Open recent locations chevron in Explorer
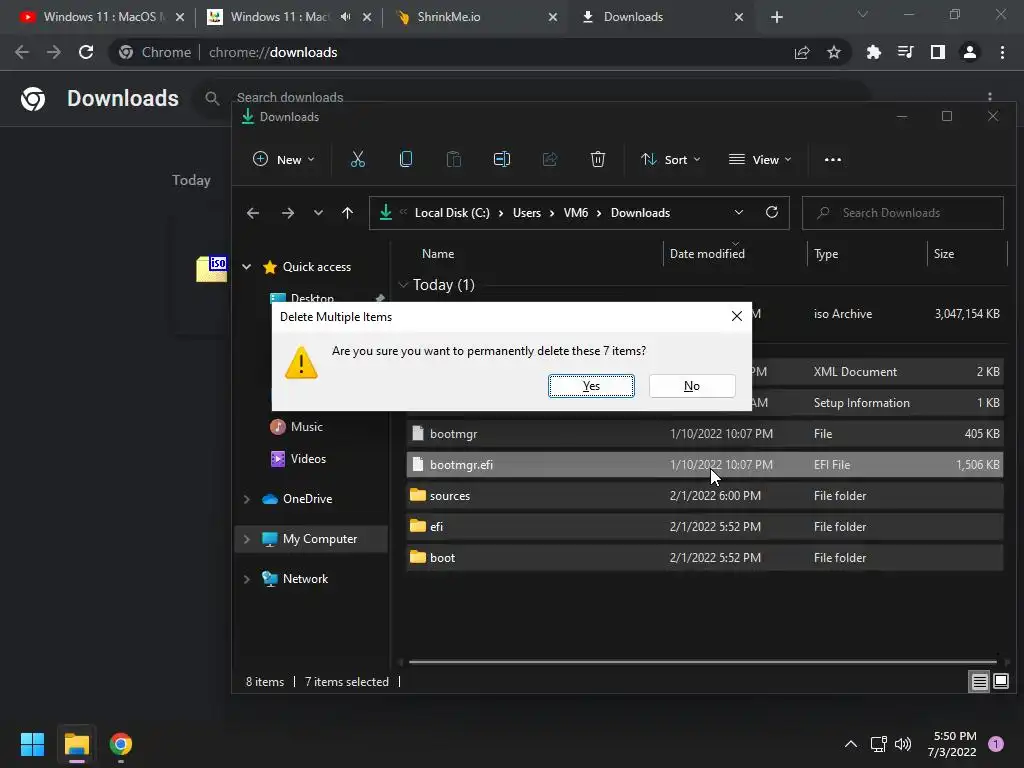1024x768 pixels. point(318,213)
